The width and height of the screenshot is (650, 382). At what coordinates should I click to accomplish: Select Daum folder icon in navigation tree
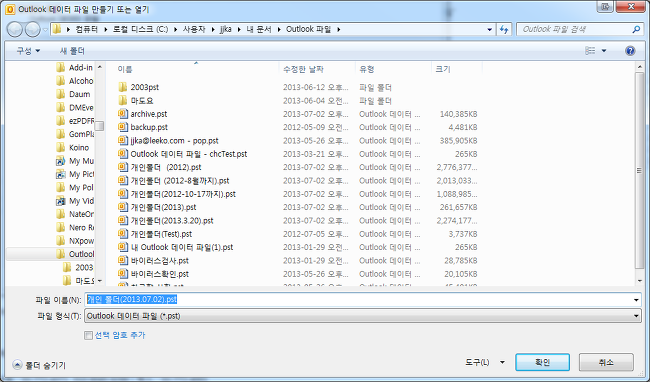click(61, 94)
